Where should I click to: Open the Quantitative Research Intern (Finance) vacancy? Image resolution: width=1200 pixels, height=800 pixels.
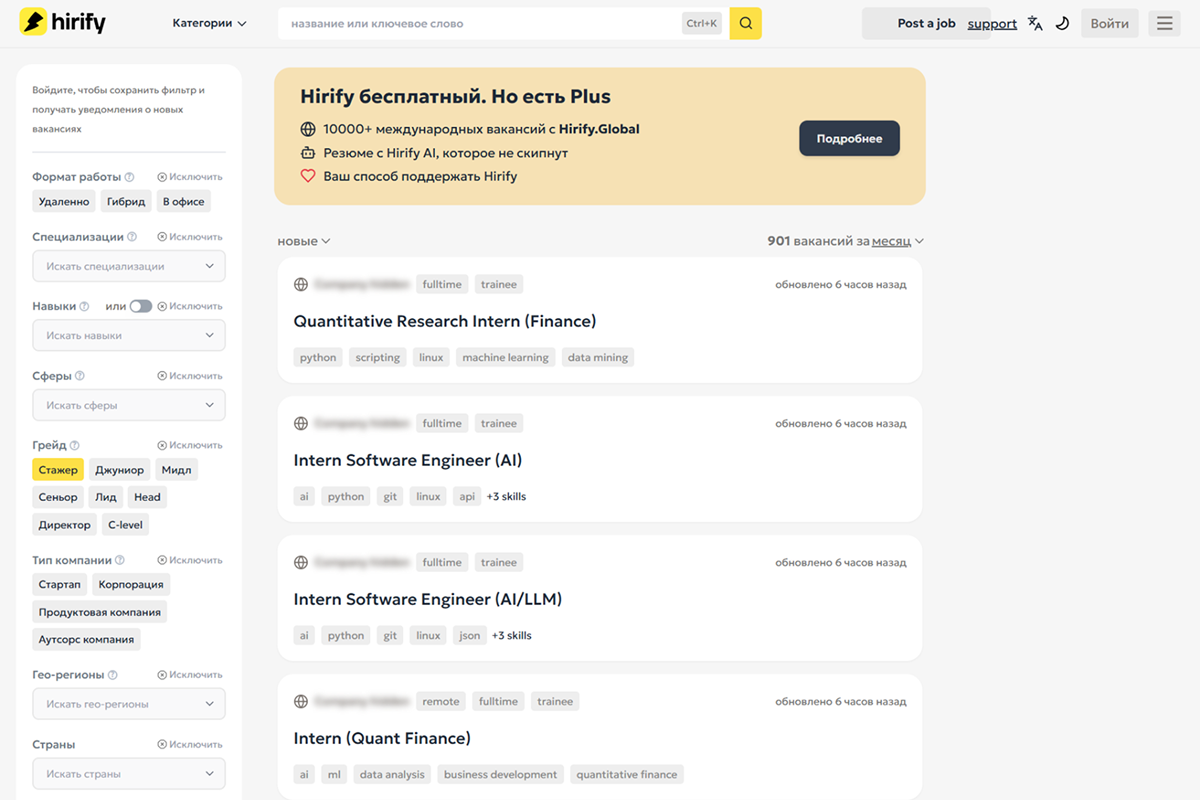(x=445, y=321)
